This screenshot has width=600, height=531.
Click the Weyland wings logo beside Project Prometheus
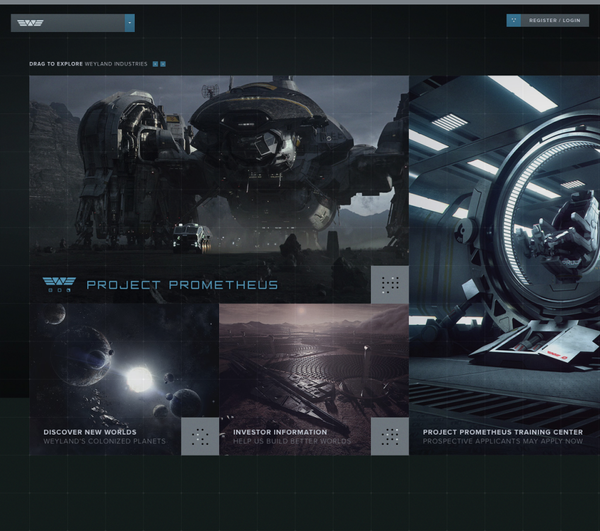59,285
